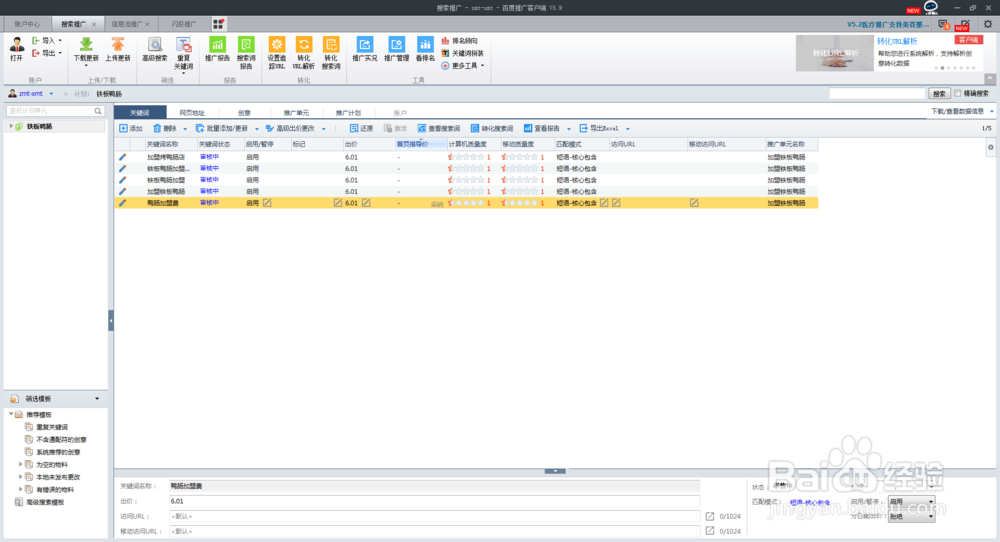Open the 启用/暂停 combo box in details panel
Screen dimensions: 1000x542
[911, 502]
